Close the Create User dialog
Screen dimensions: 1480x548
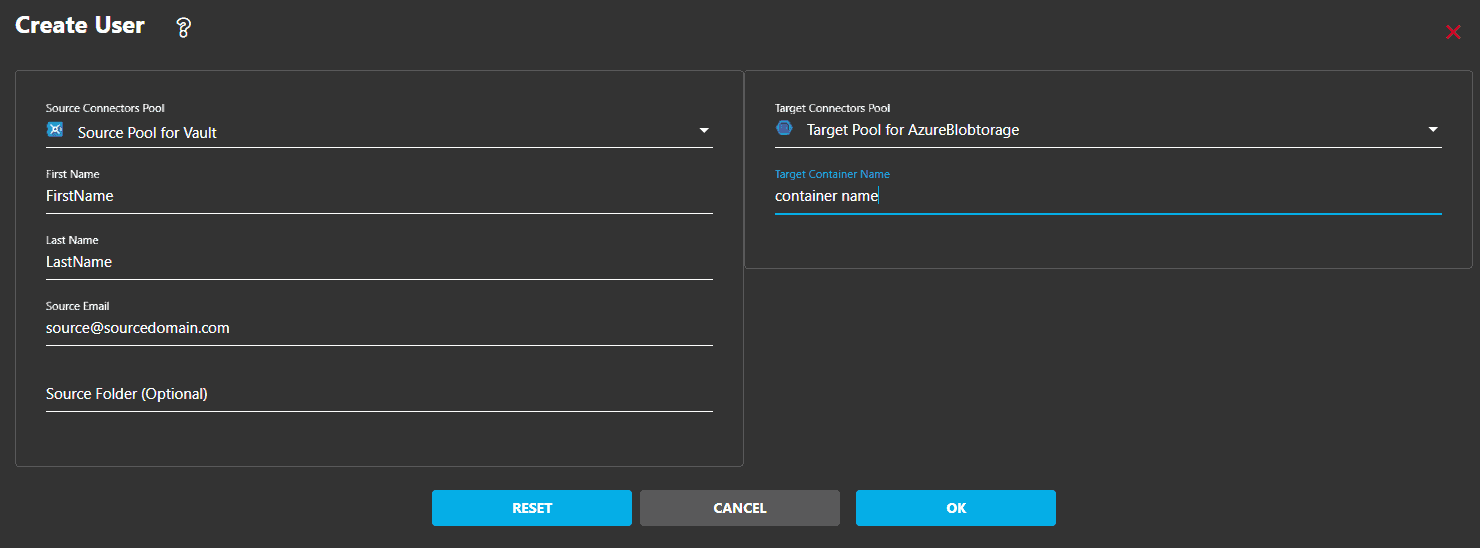point(1453,32)
